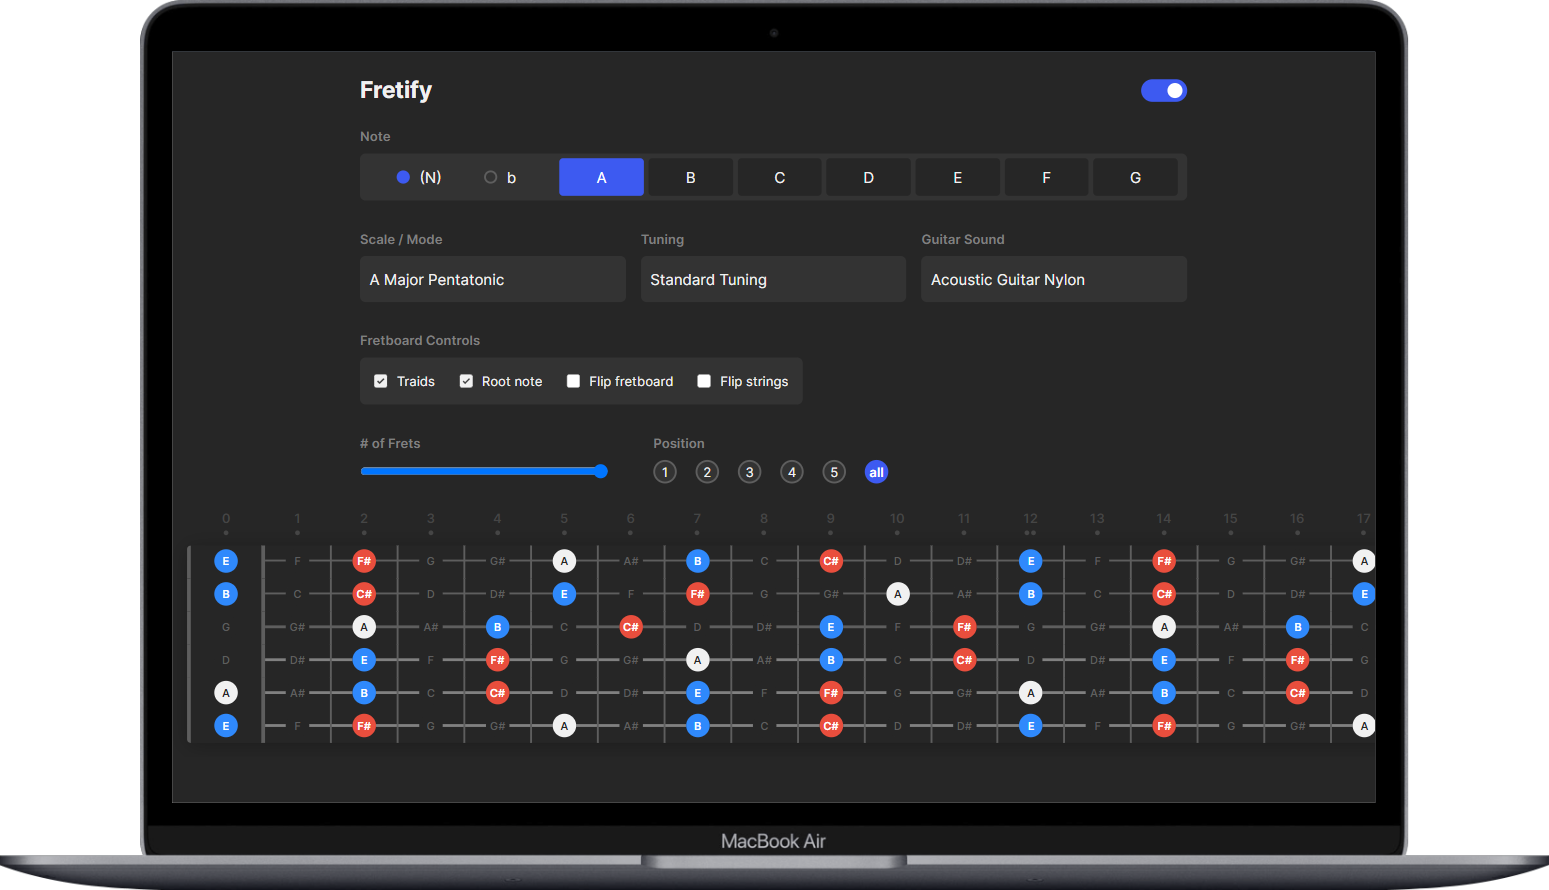Image resolution: width=1549 pixels, height=890 pixels.
Task: Click the red C# marker at fret 9 high string
Action: (x=831, y=561)
